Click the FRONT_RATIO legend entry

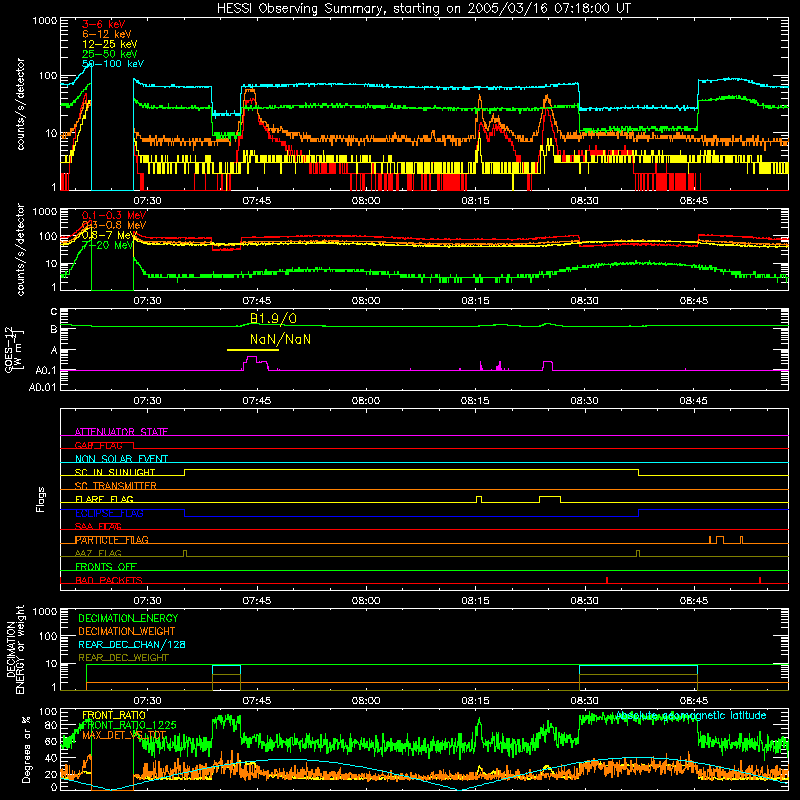click(114, 715)
